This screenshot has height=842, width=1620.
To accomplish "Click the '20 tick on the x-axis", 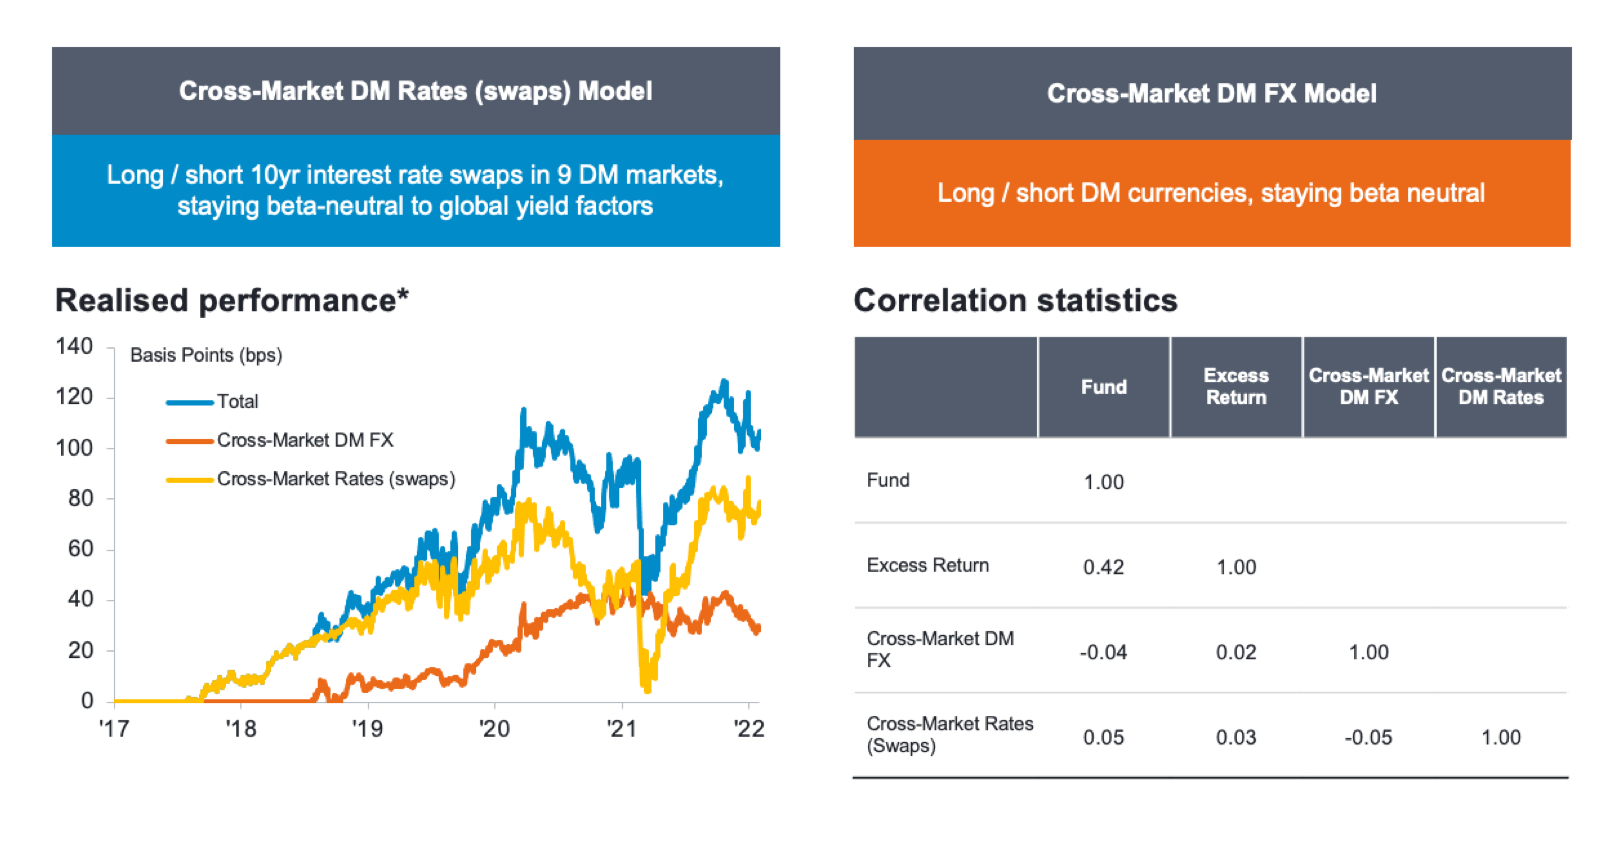I will pyautogui.click(x=495, y=729).
